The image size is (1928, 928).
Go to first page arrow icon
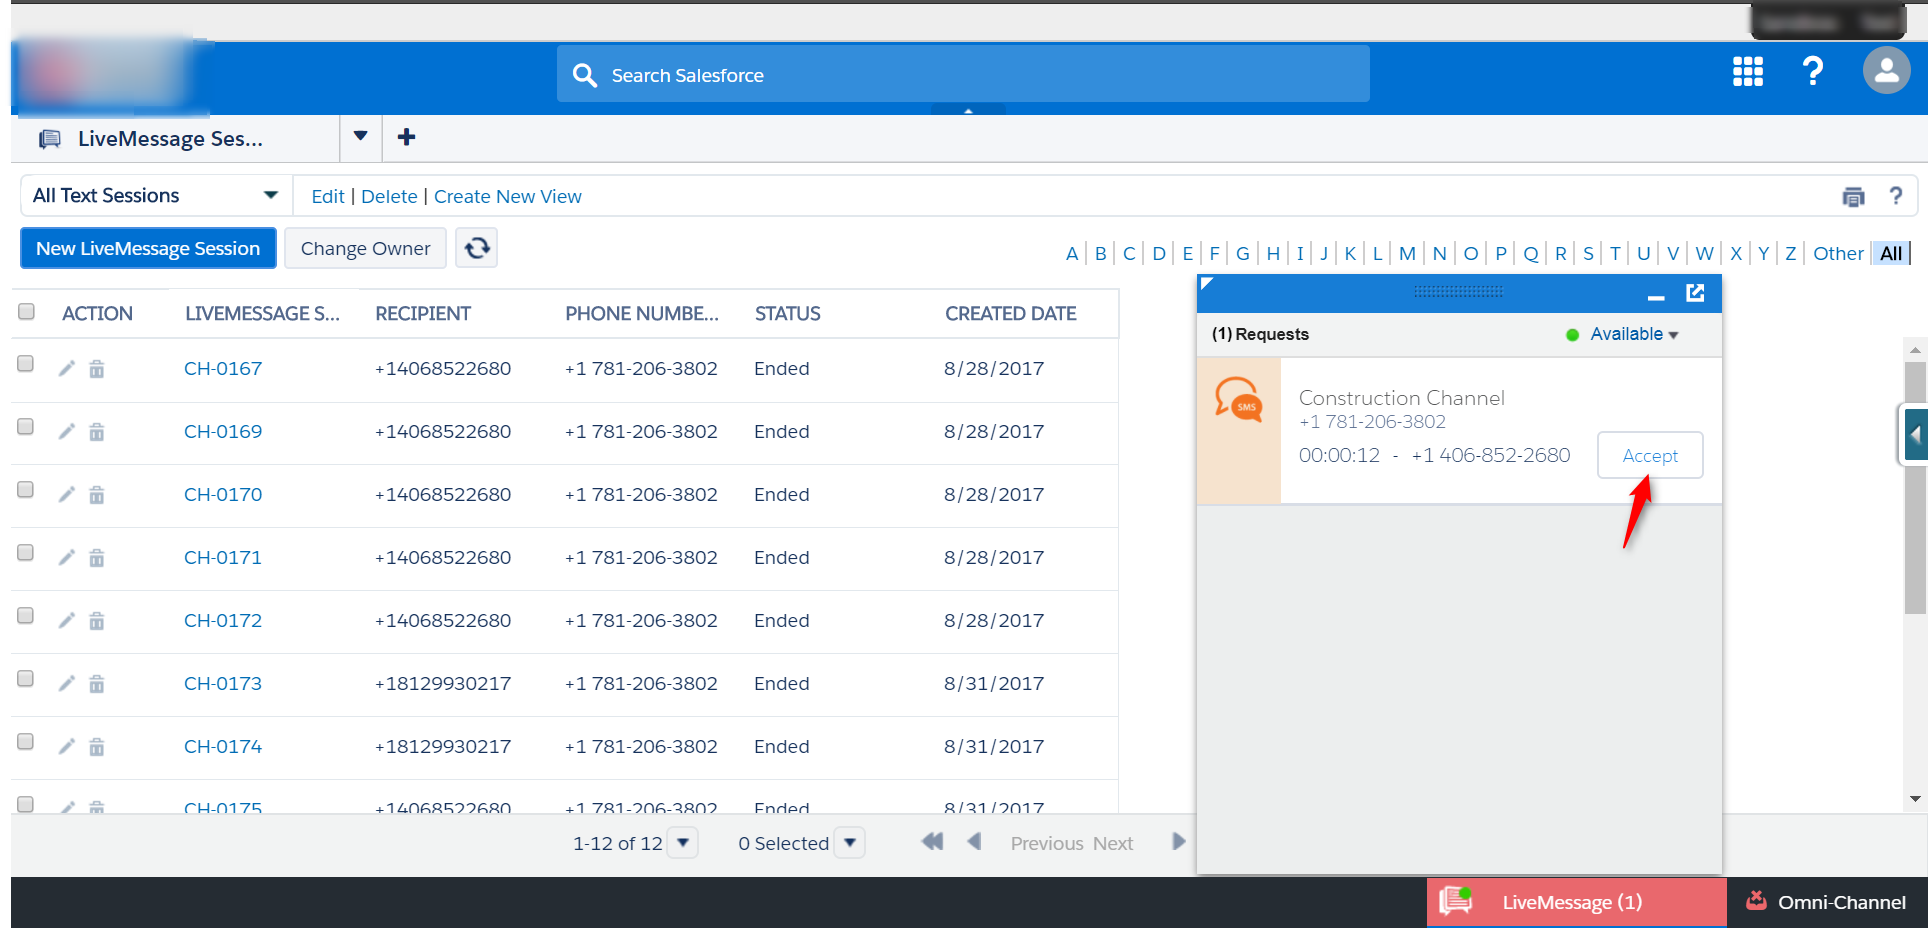pyautogui.click(x=932, y=842)
